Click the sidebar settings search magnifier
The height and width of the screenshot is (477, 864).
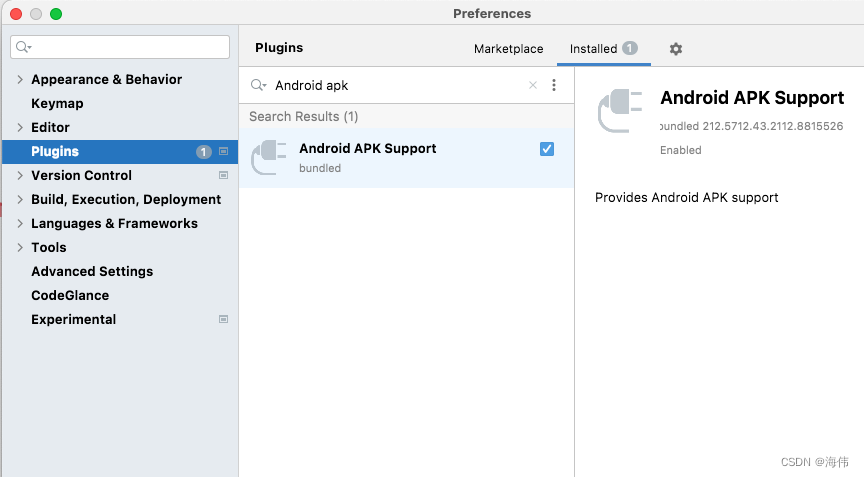tap(23, 47)
